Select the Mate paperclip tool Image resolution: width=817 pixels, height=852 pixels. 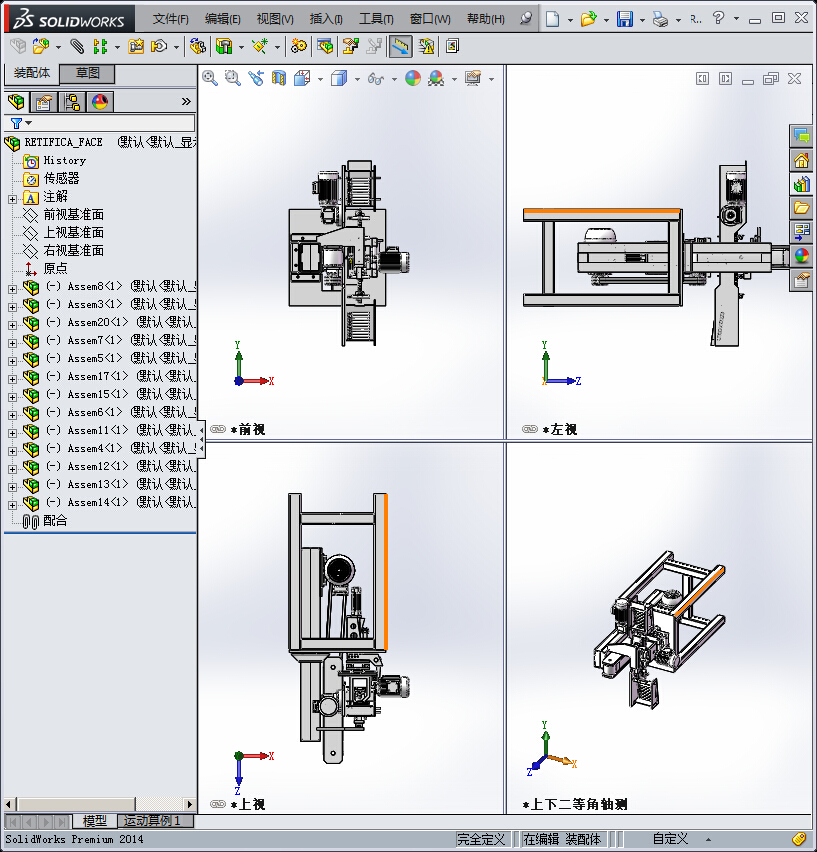77,46
